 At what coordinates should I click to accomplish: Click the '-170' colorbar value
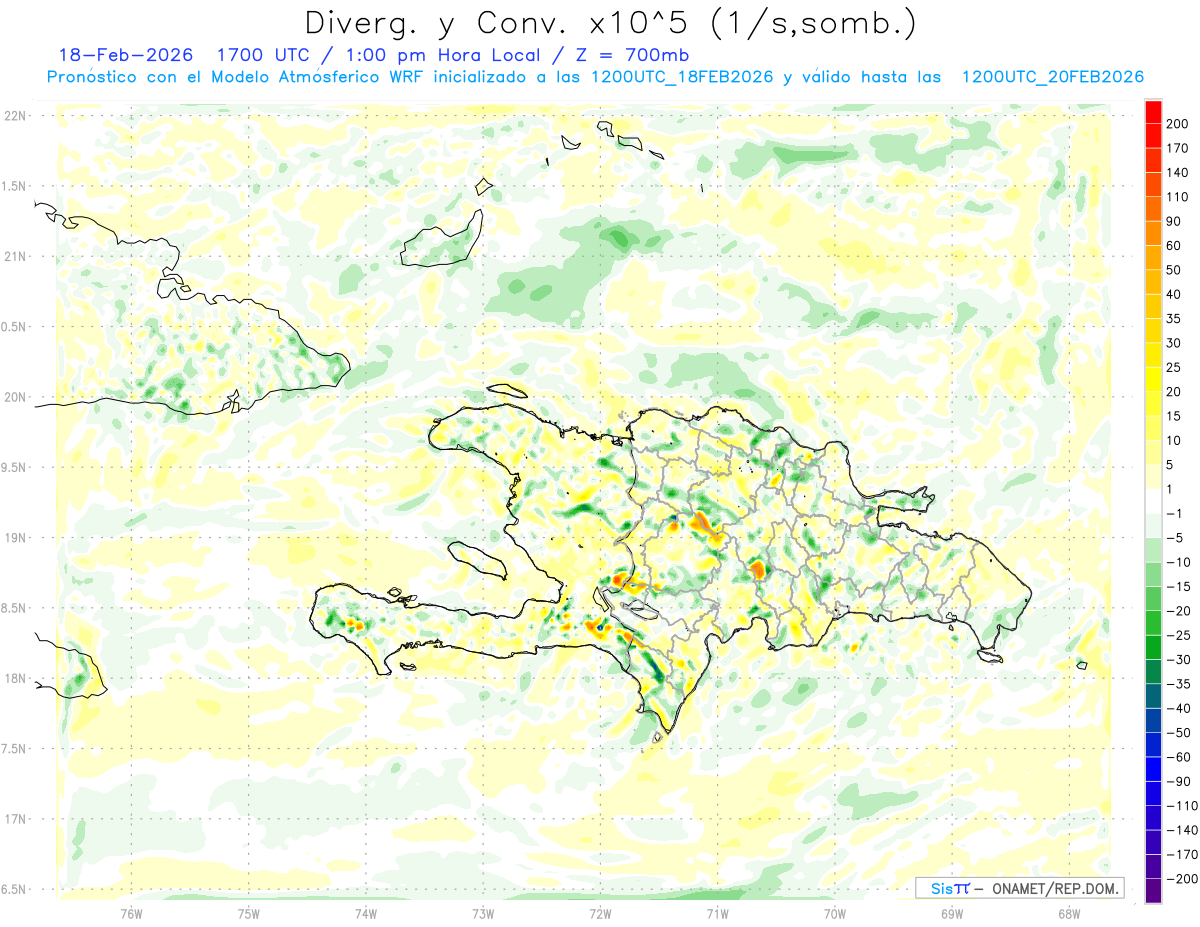point(1184,854)
